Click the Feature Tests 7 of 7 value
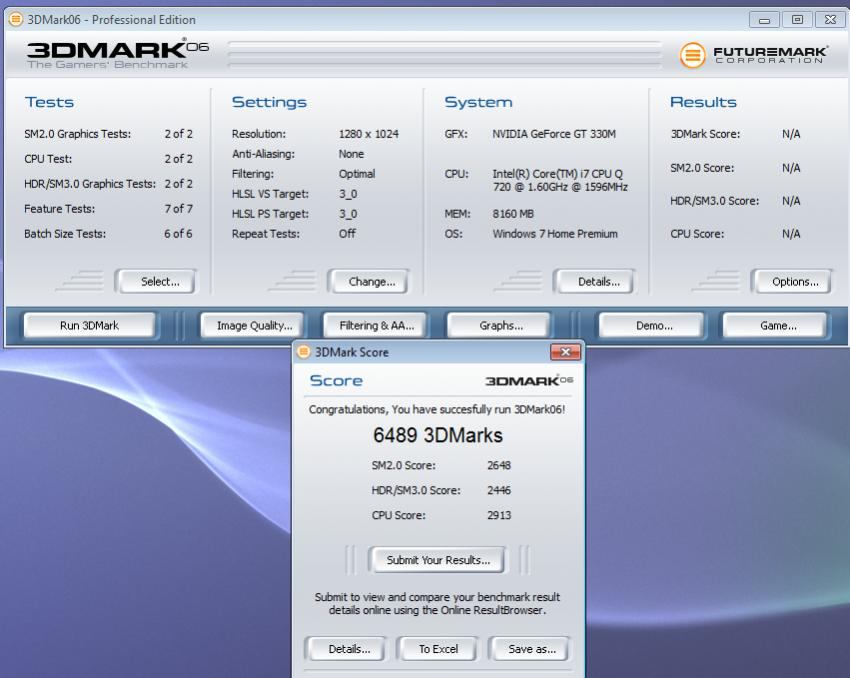The image size is (850, 678). (178, 209)
